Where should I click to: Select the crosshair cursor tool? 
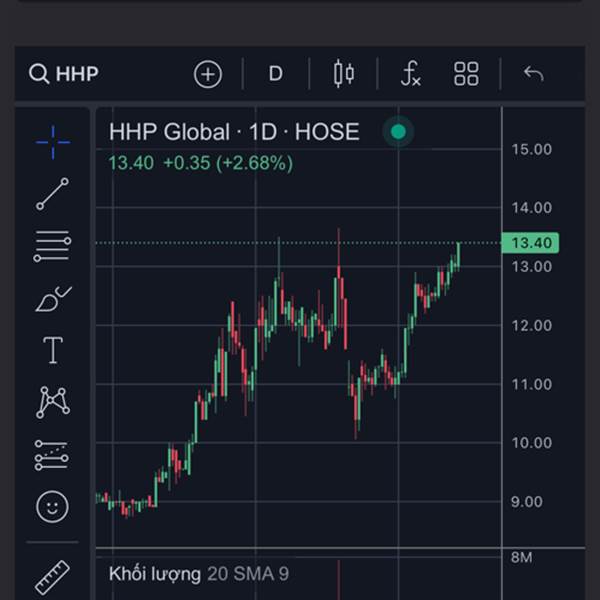pos(52,142)
